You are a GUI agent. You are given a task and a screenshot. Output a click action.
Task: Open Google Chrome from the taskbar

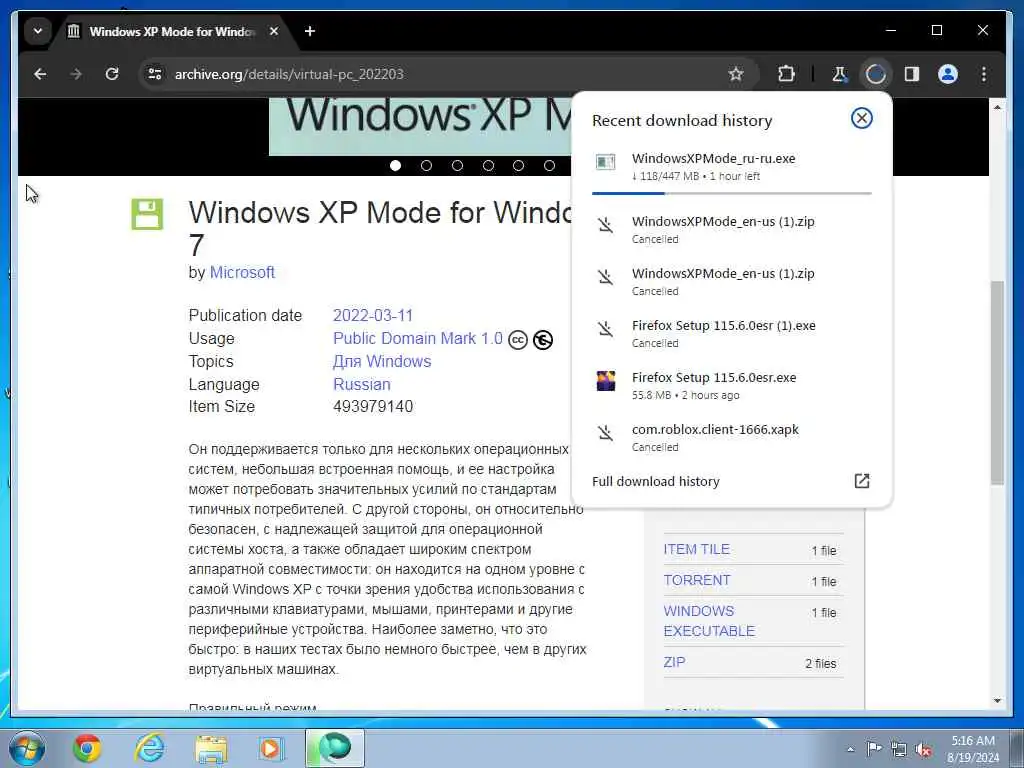point(87,748)
